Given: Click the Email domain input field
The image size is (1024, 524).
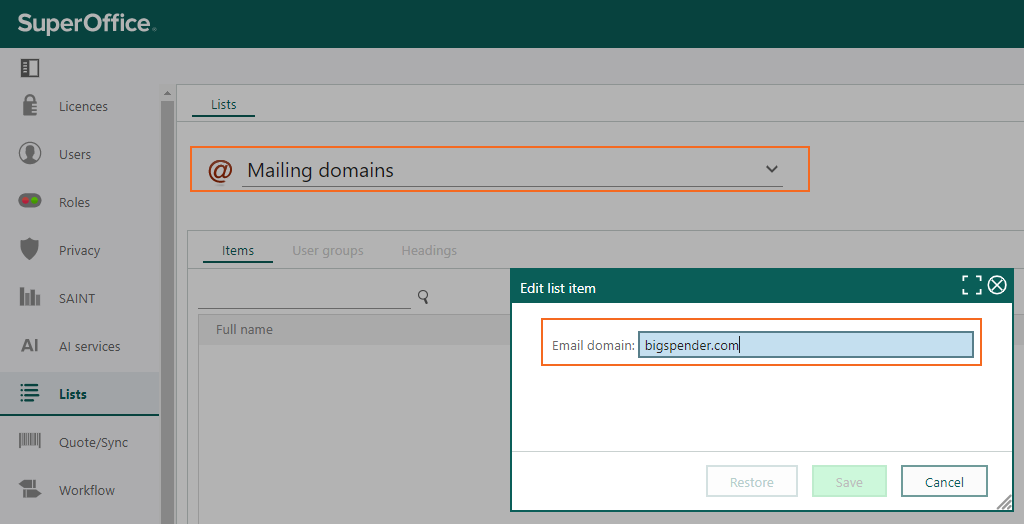Looking at the screenshot, I should (x=806, y=345).
